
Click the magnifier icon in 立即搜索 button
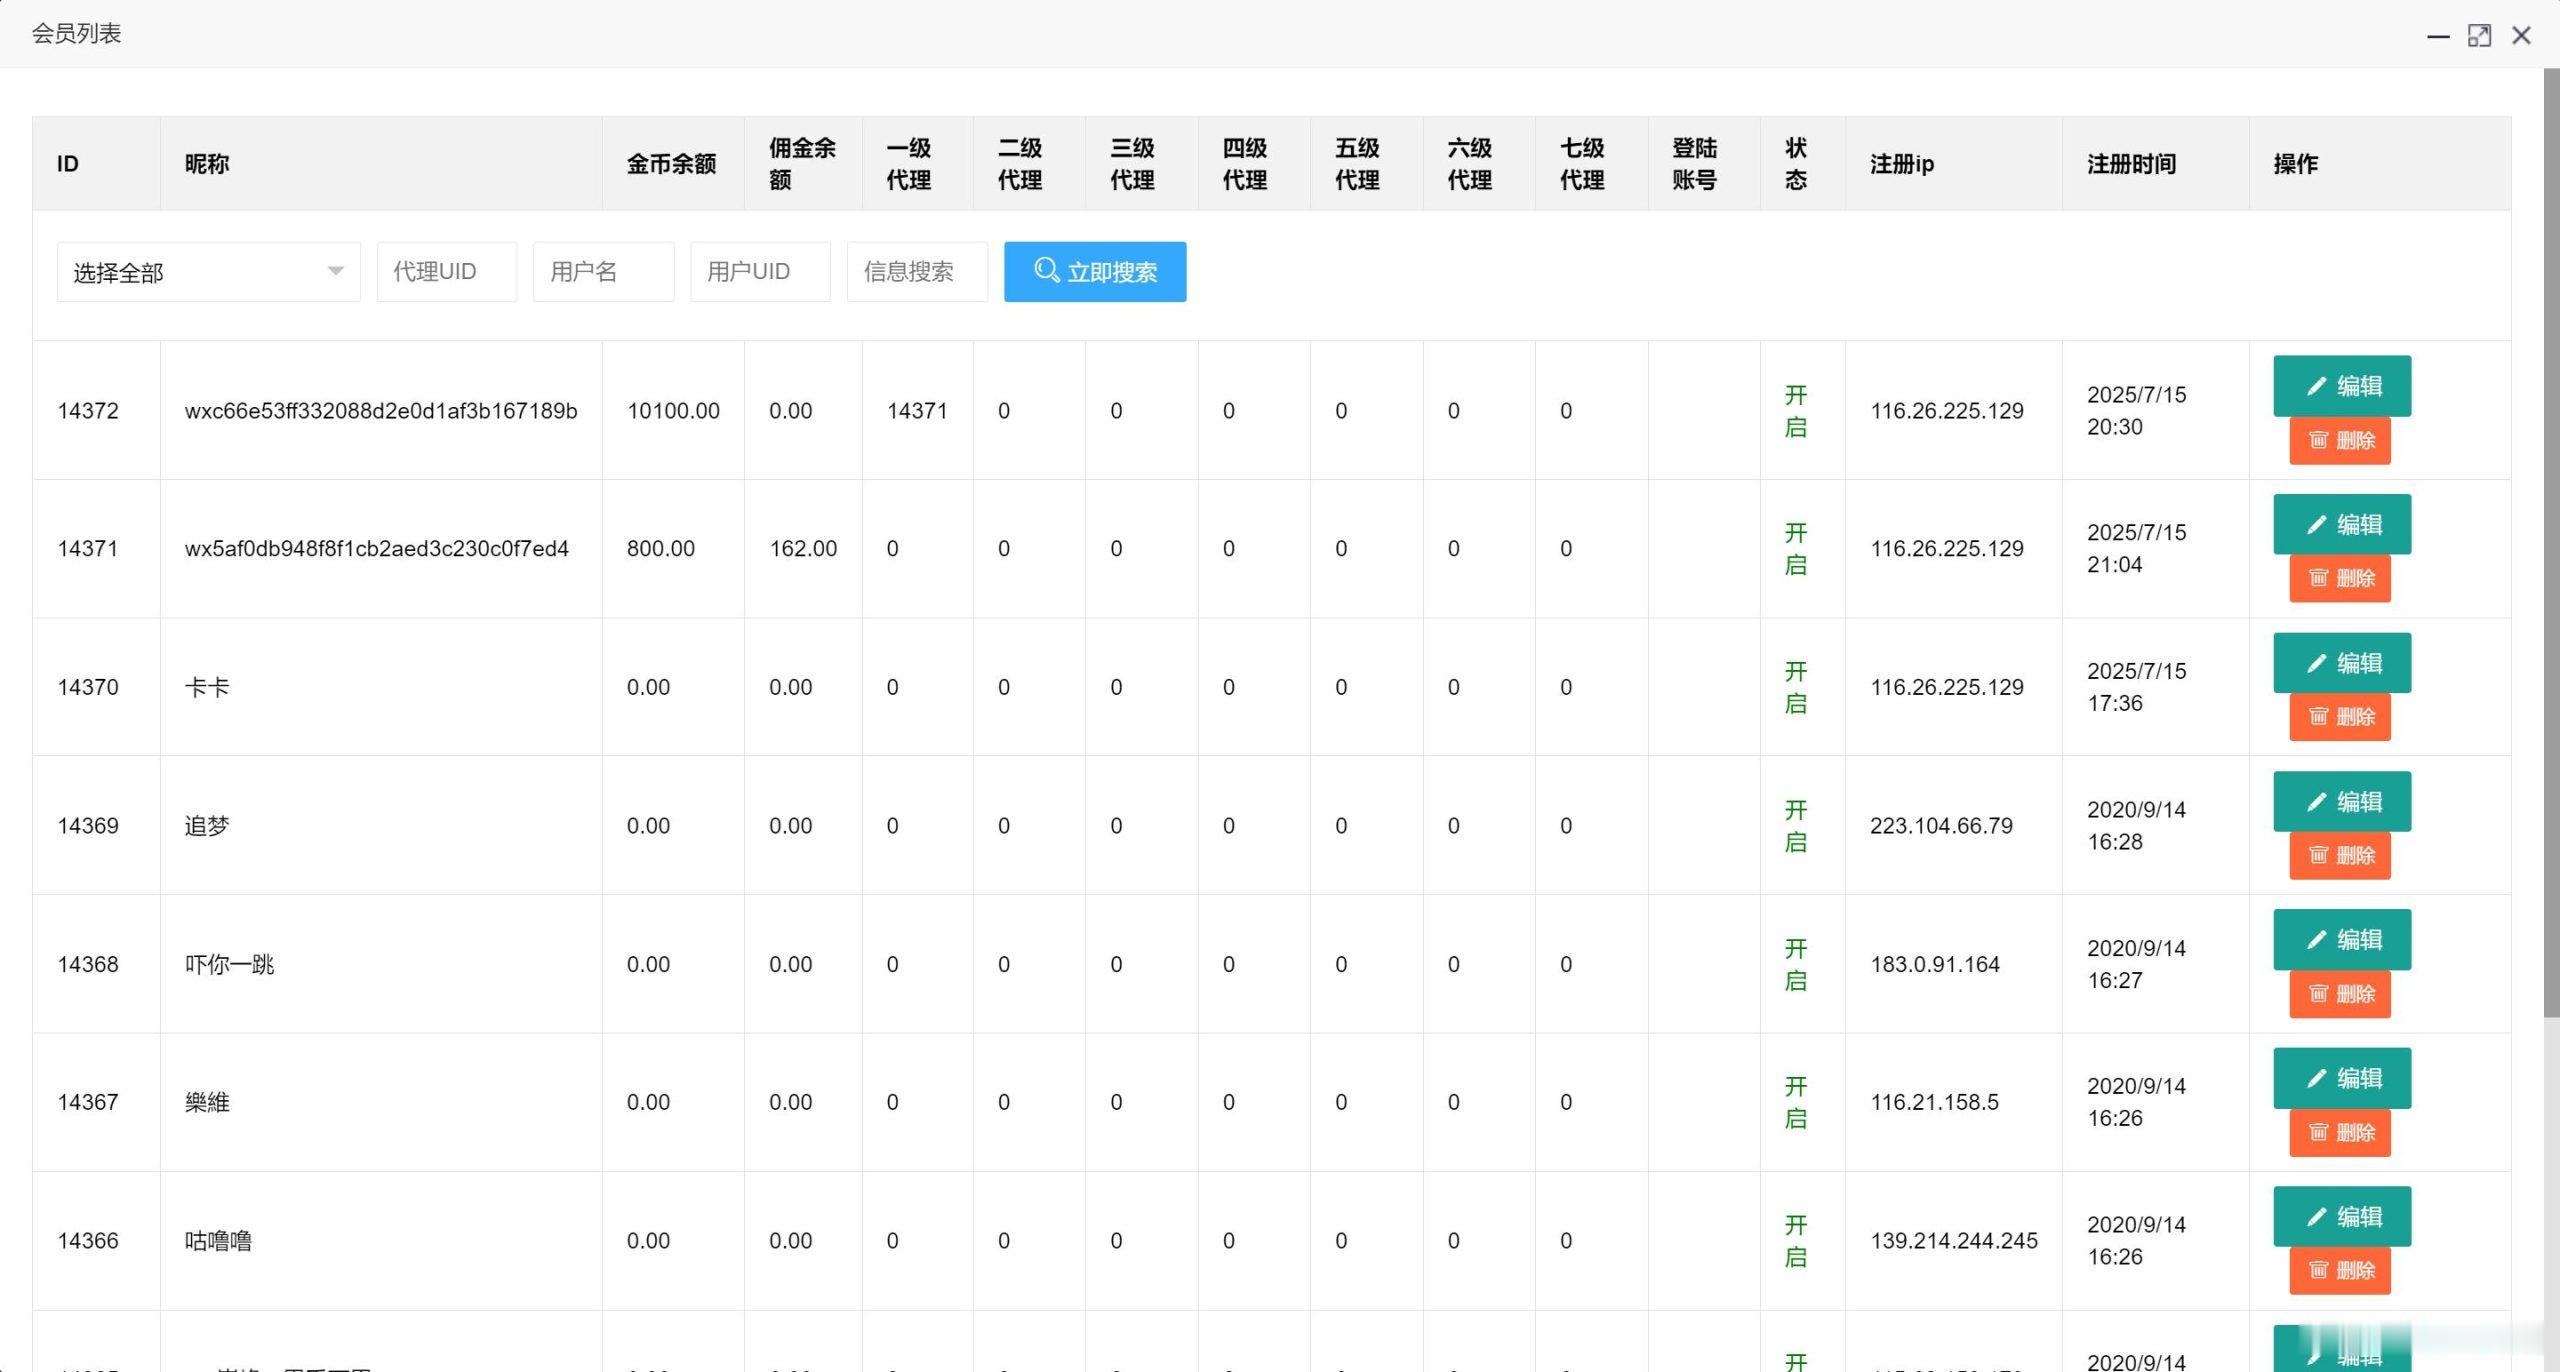(1046, 271)
